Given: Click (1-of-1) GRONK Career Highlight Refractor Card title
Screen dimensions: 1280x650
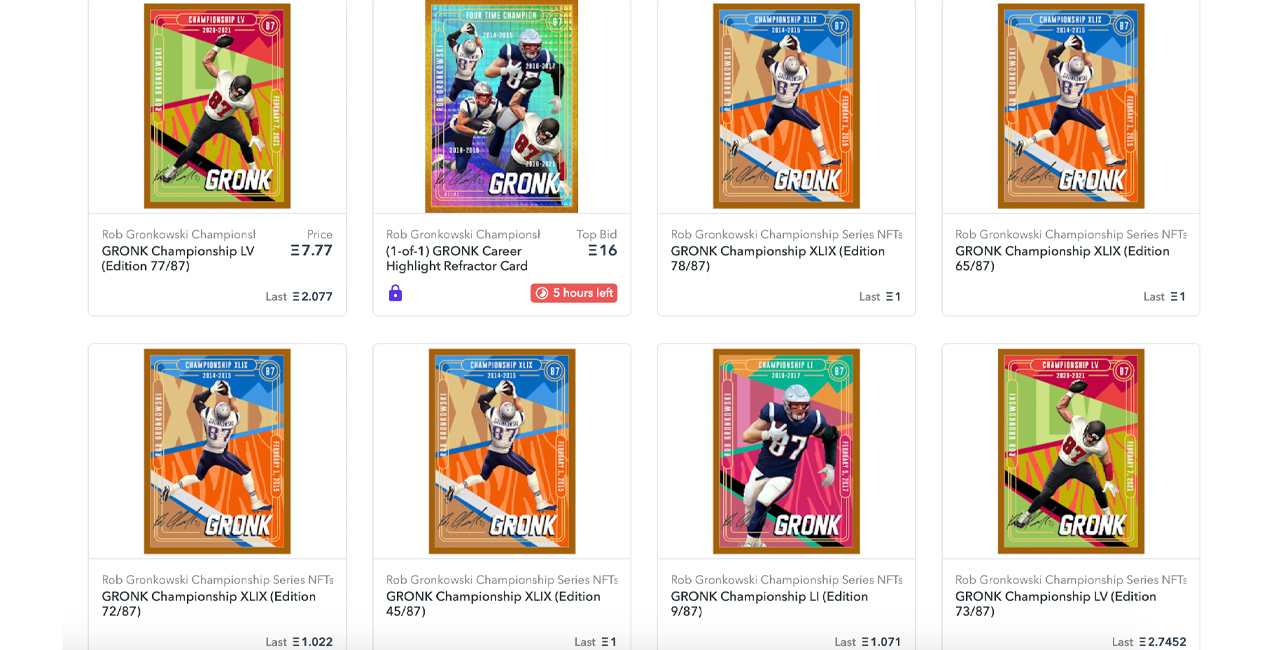Looking at the screenshot, I should coord(457,259).
